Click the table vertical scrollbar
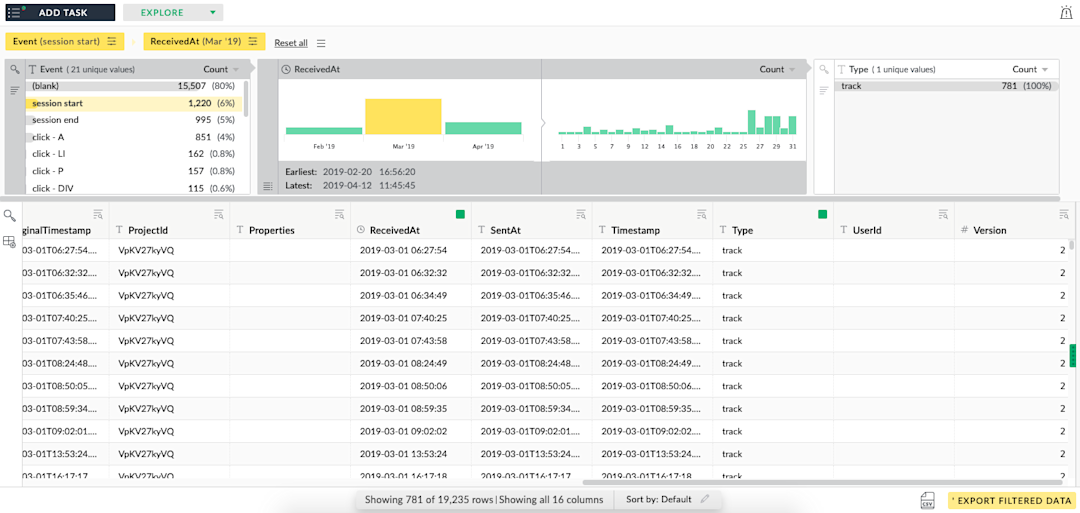1080x513 pixels. pos(1072,245)
